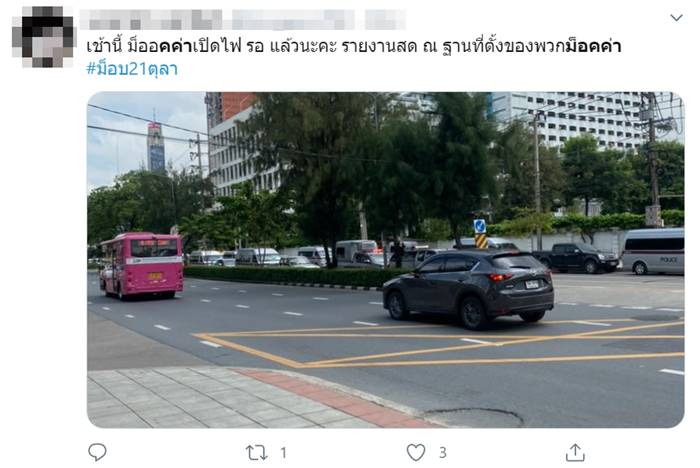700x468 pixels.
Task: Click the police van in the photo
Action: [x=653, y=251]
